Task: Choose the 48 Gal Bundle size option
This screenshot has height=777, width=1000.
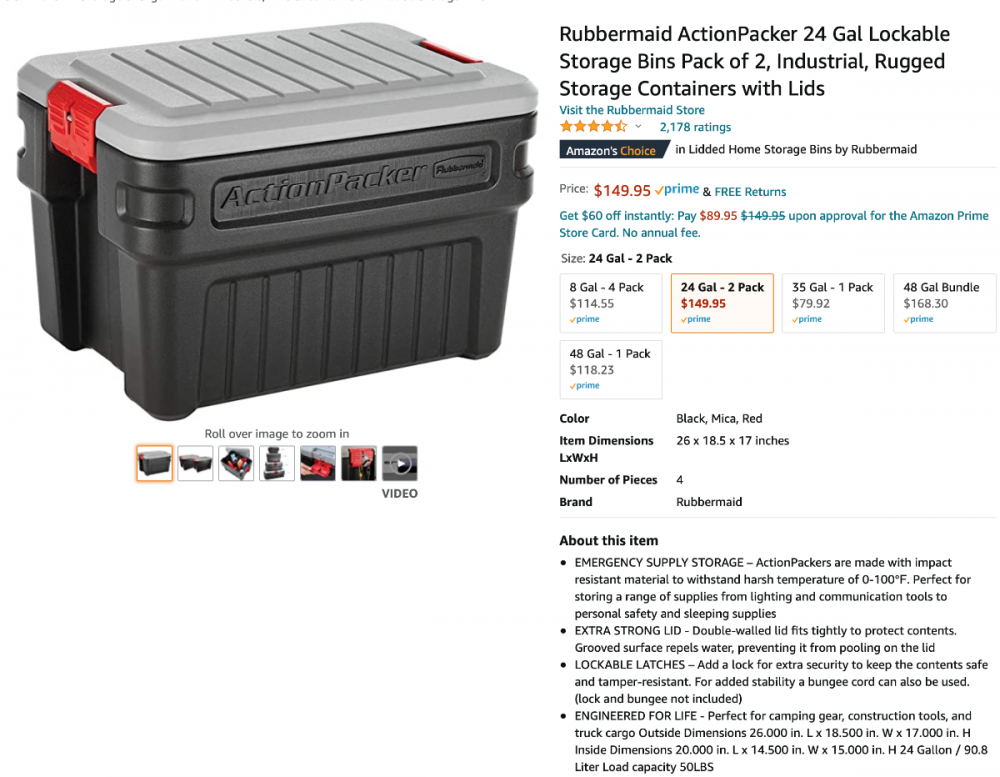Action: click(x=945, y=303)
